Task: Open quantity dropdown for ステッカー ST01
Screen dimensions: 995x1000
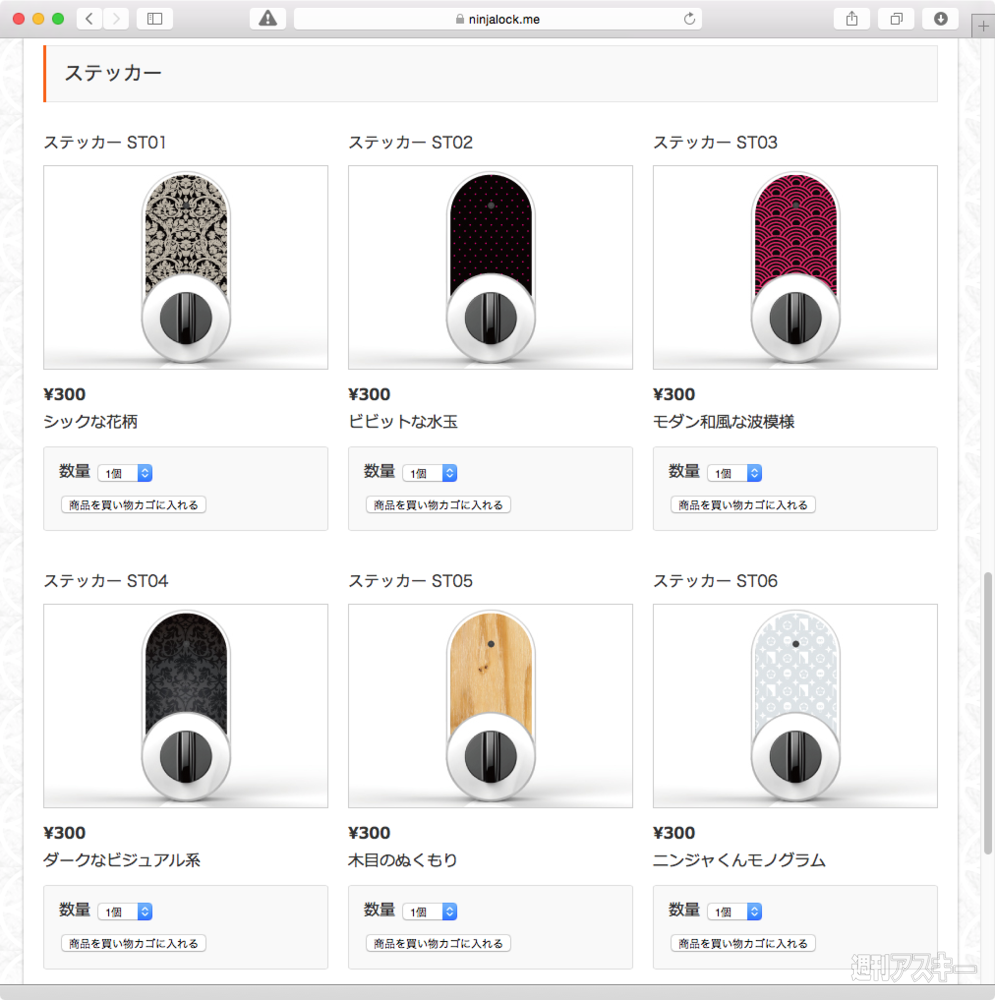Action: [125, 473]
